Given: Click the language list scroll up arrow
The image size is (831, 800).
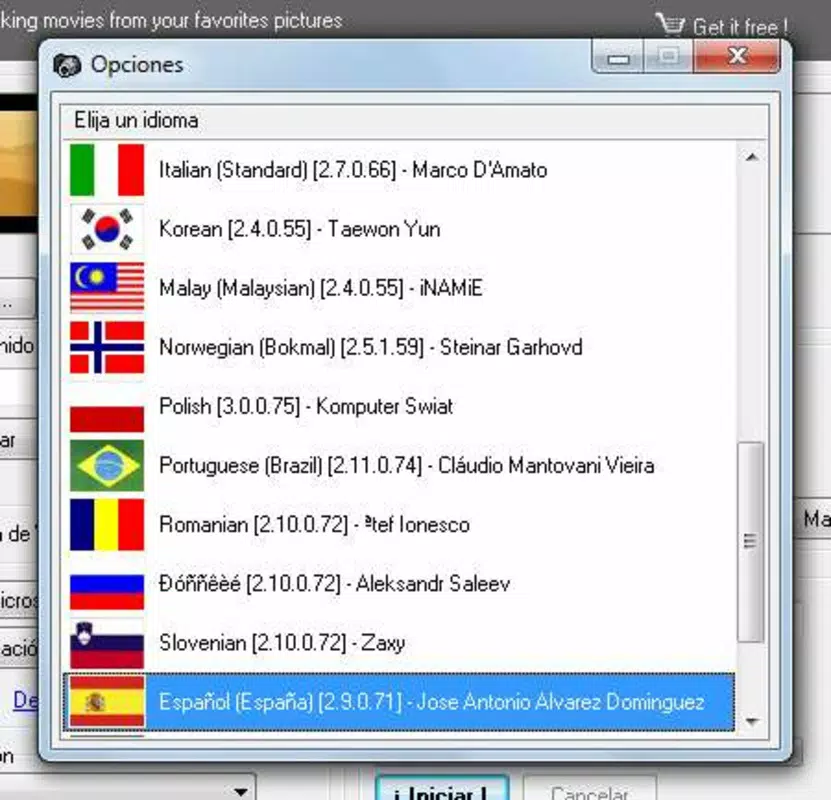Looking at the screenshot, I should coord(752,157).
